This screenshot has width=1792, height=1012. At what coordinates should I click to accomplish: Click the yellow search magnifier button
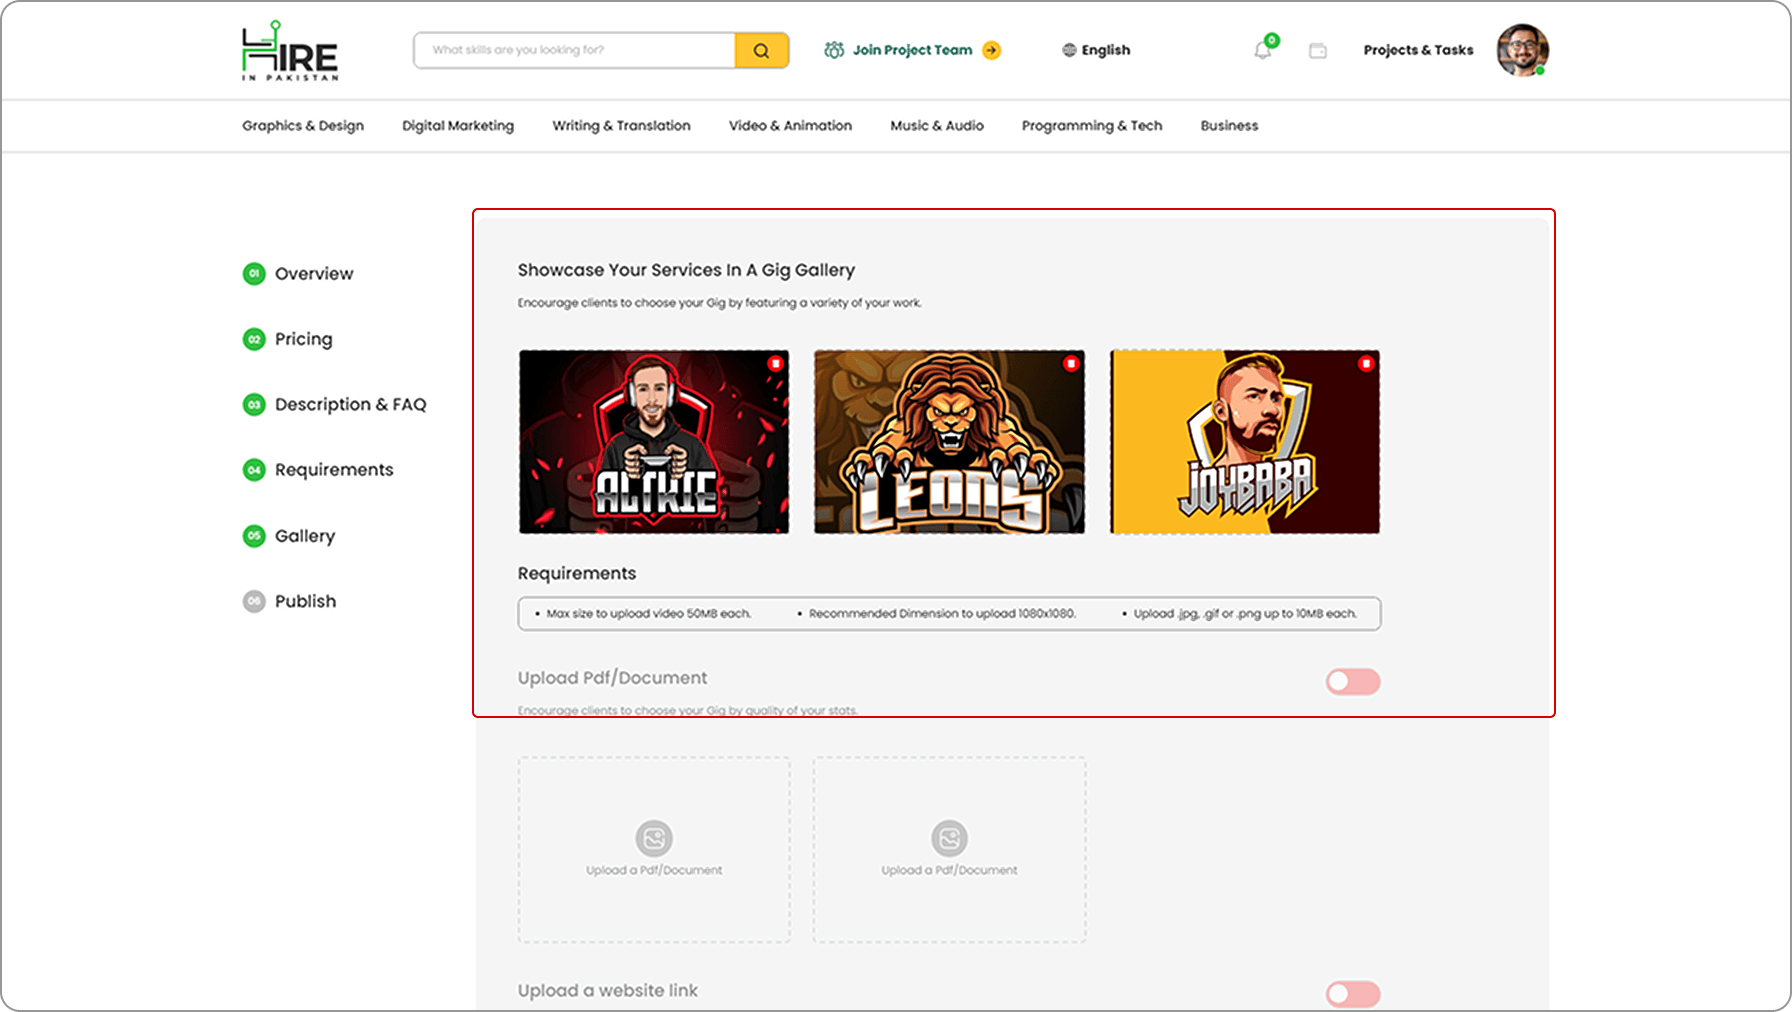(x=761, y=50)
